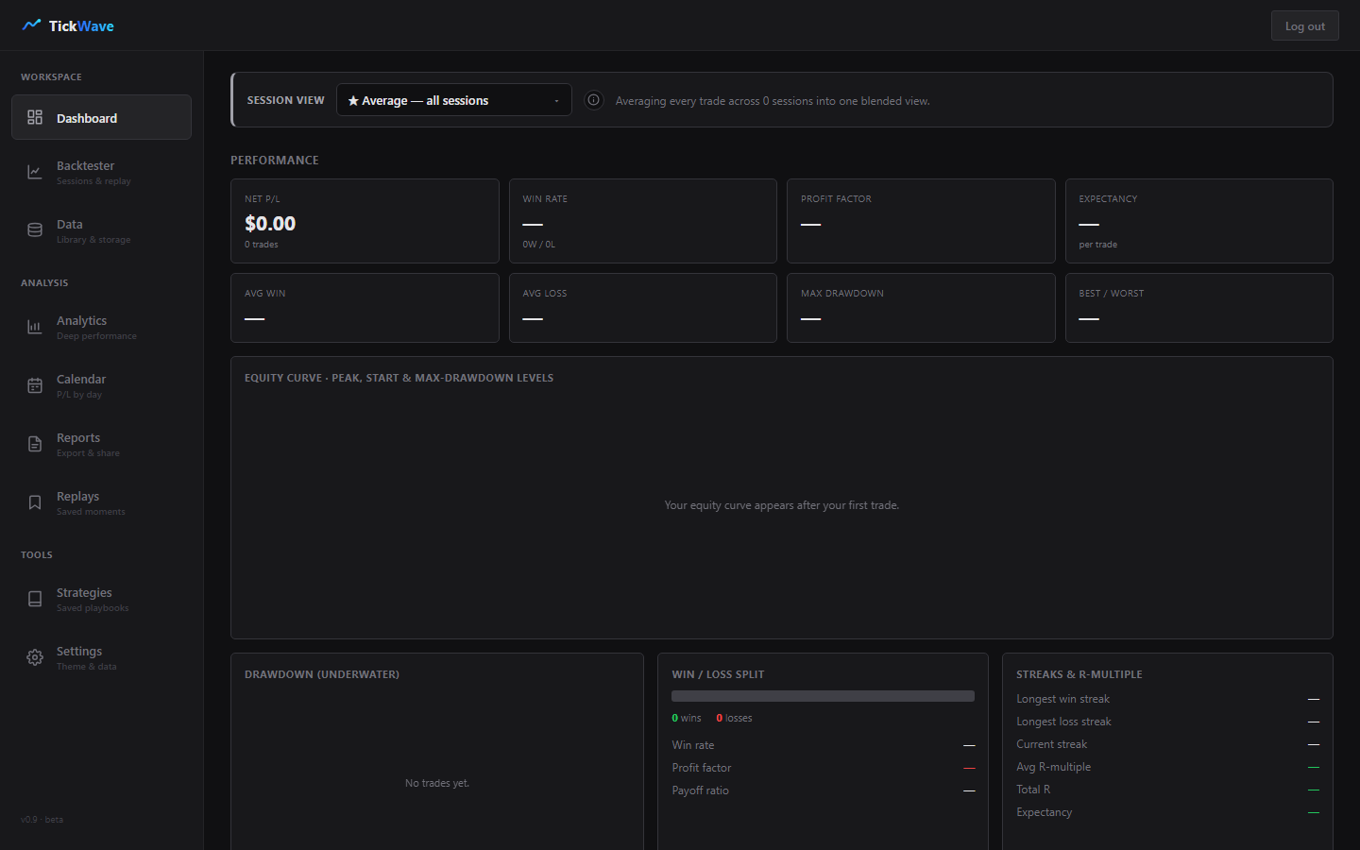Open Settings theme & data
The height and width of the screenshot is (850, 1360).
pyautogui.click(x=101, y=657)
